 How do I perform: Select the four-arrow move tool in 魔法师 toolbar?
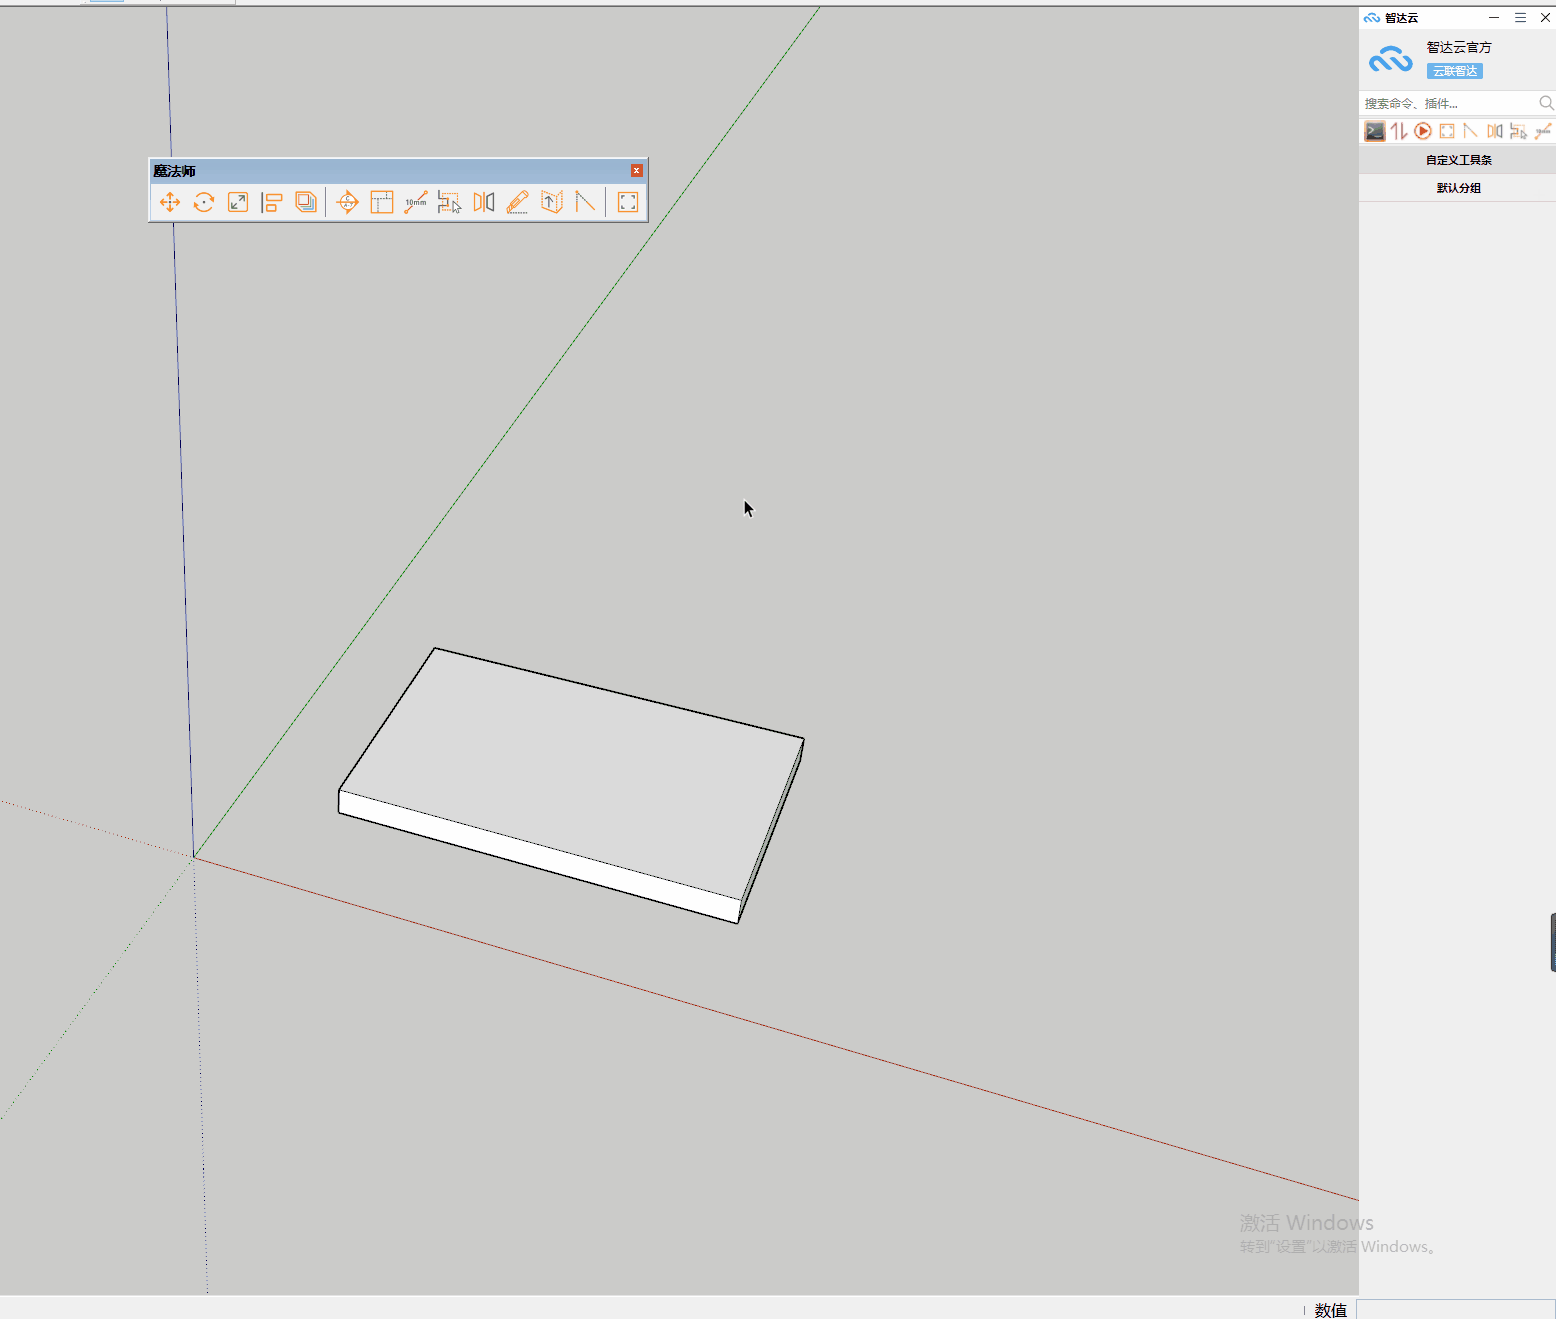pyautogui.click(x=170, y=202)
